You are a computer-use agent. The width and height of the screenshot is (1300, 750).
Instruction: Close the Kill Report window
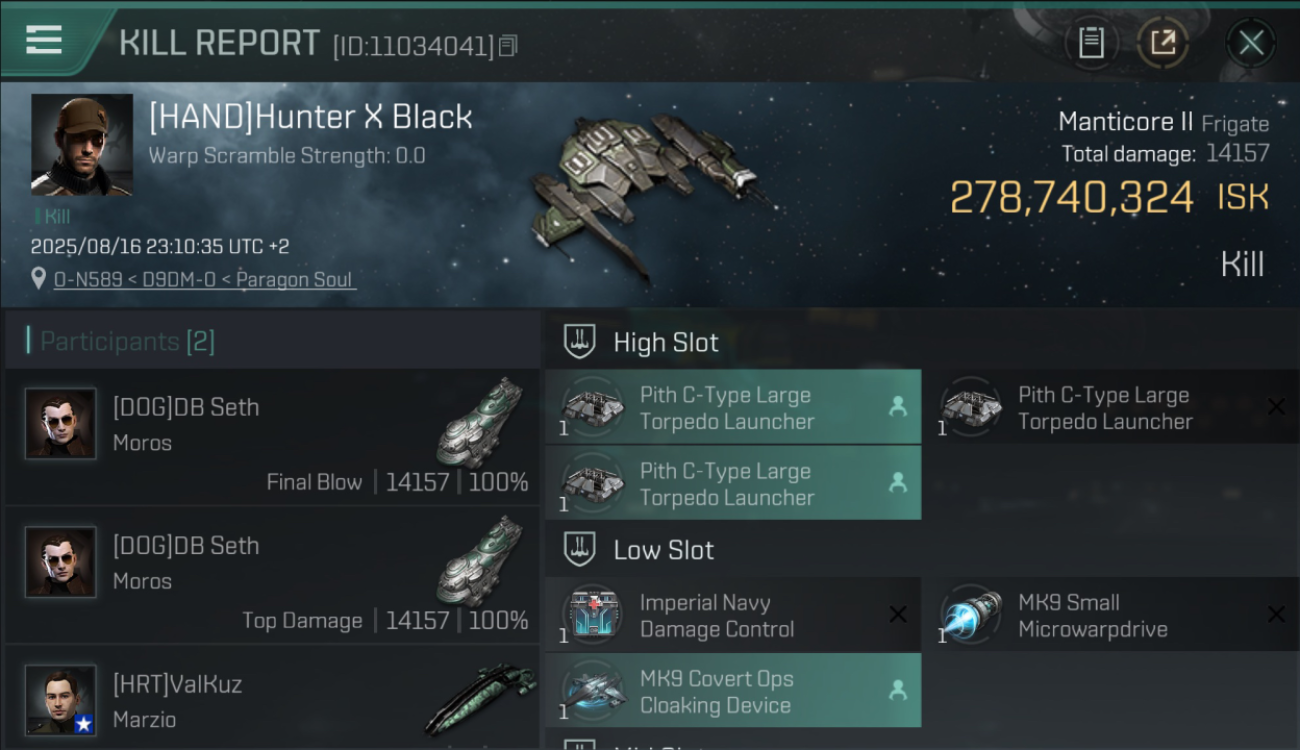pyautogui.click(x=1250, y=43)
